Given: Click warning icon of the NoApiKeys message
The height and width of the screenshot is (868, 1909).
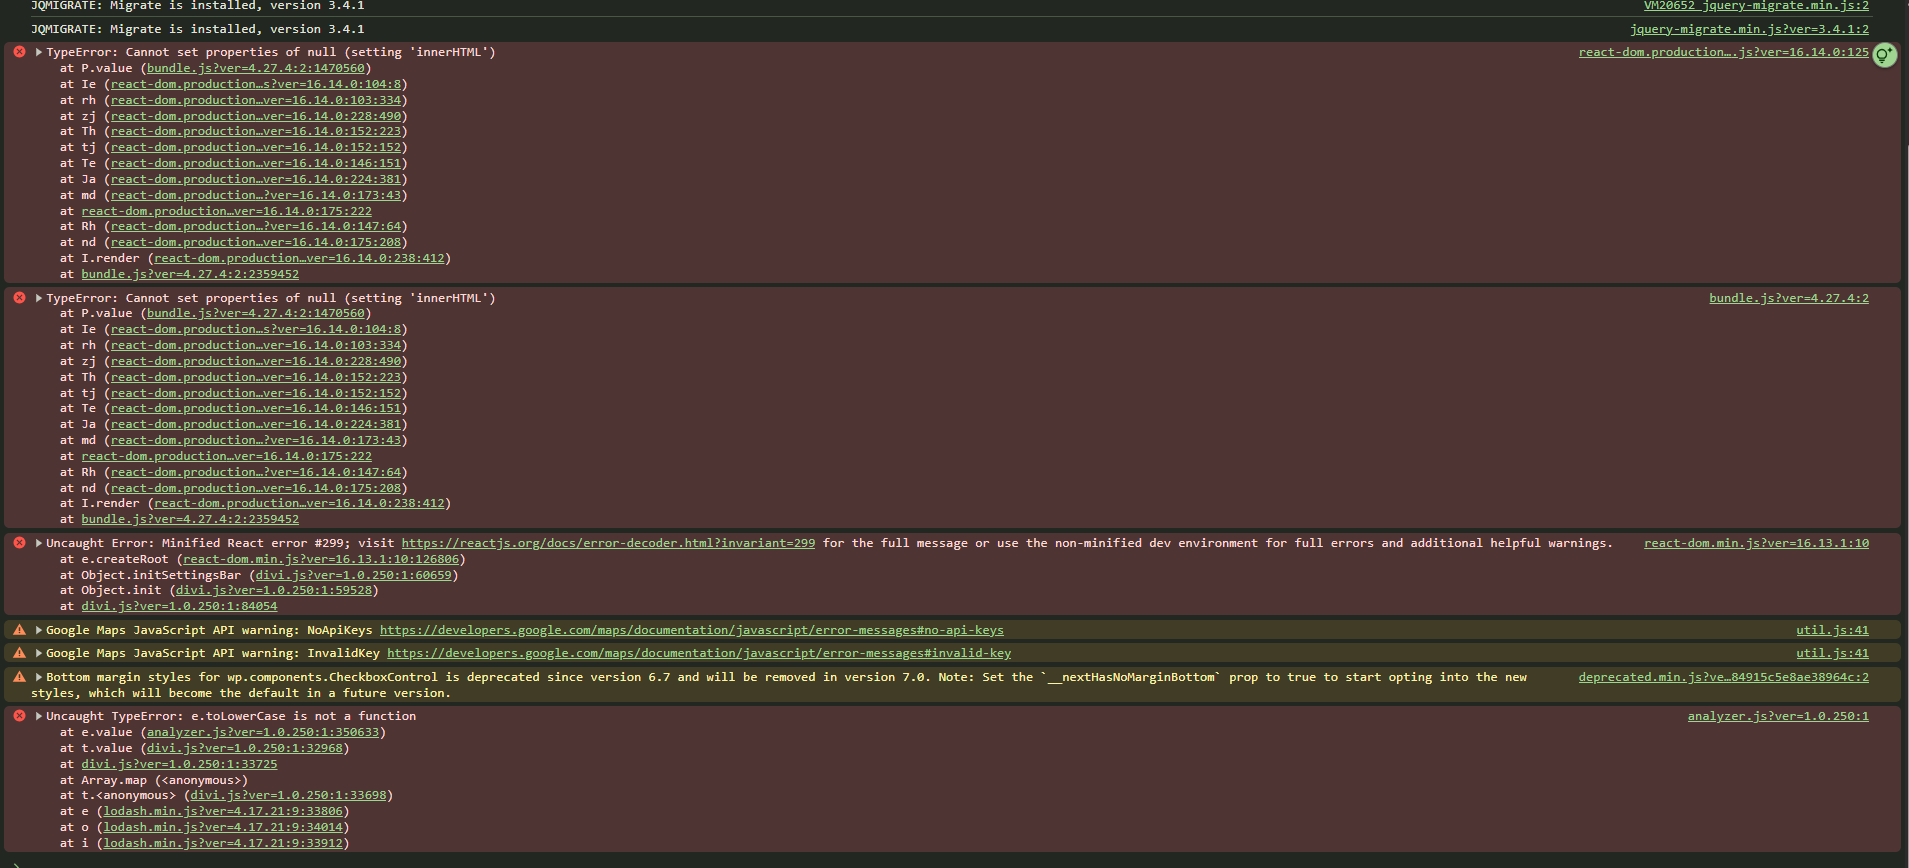Looking at the screenshot, I should (x=19, y=630).
